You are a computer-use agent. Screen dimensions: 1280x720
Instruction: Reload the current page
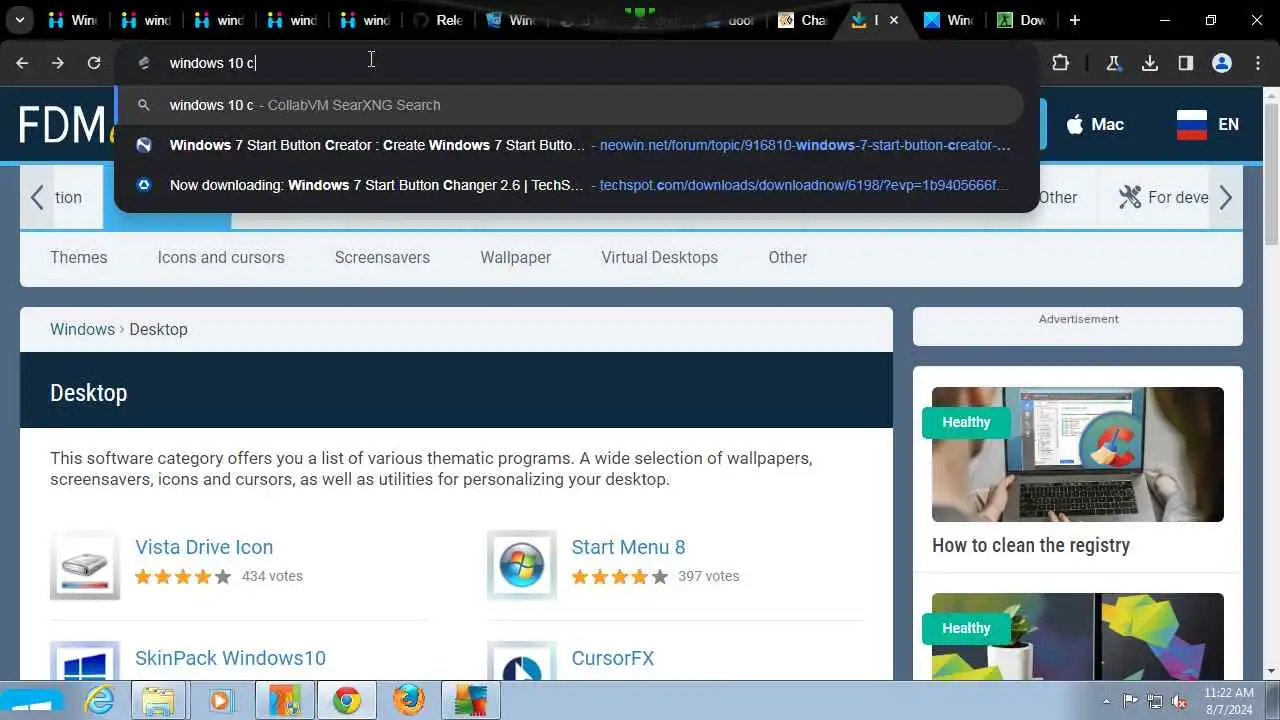pos(94,63)
